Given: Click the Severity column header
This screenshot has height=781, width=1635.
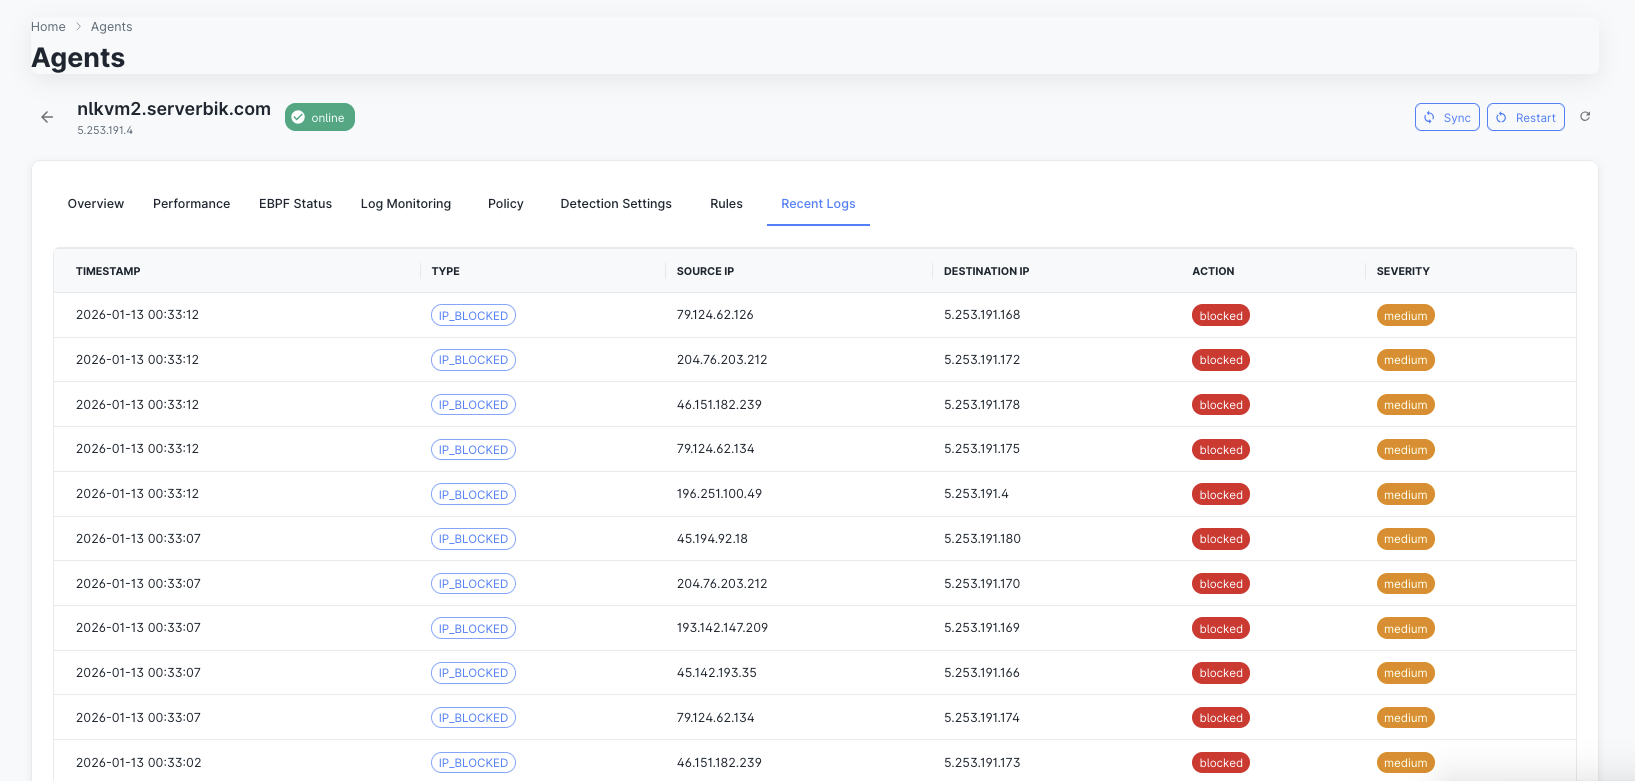Looking at the screenshot, I should tap(1402, 271).
